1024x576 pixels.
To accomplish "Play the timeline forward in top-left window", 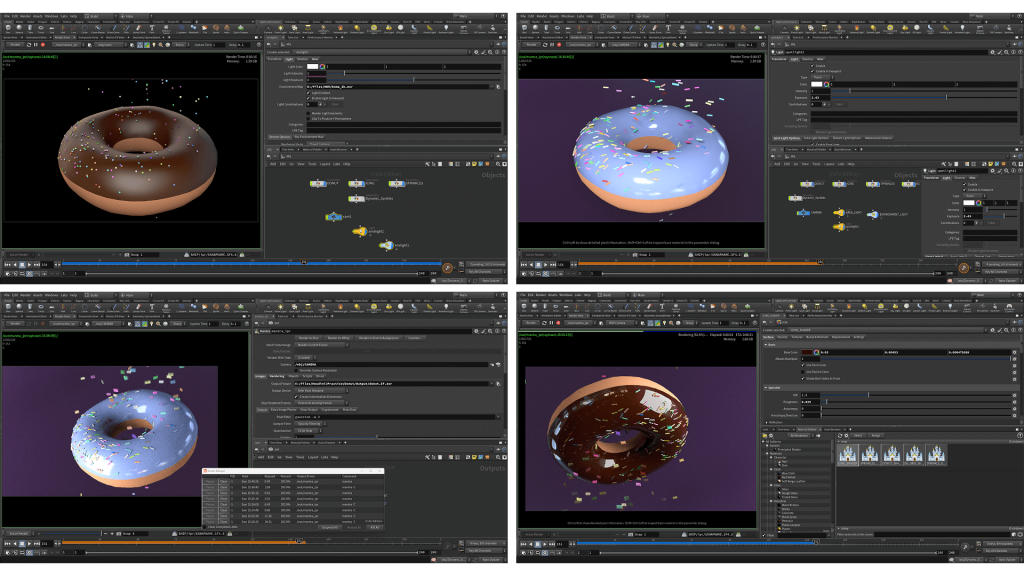I will (29, 264).
